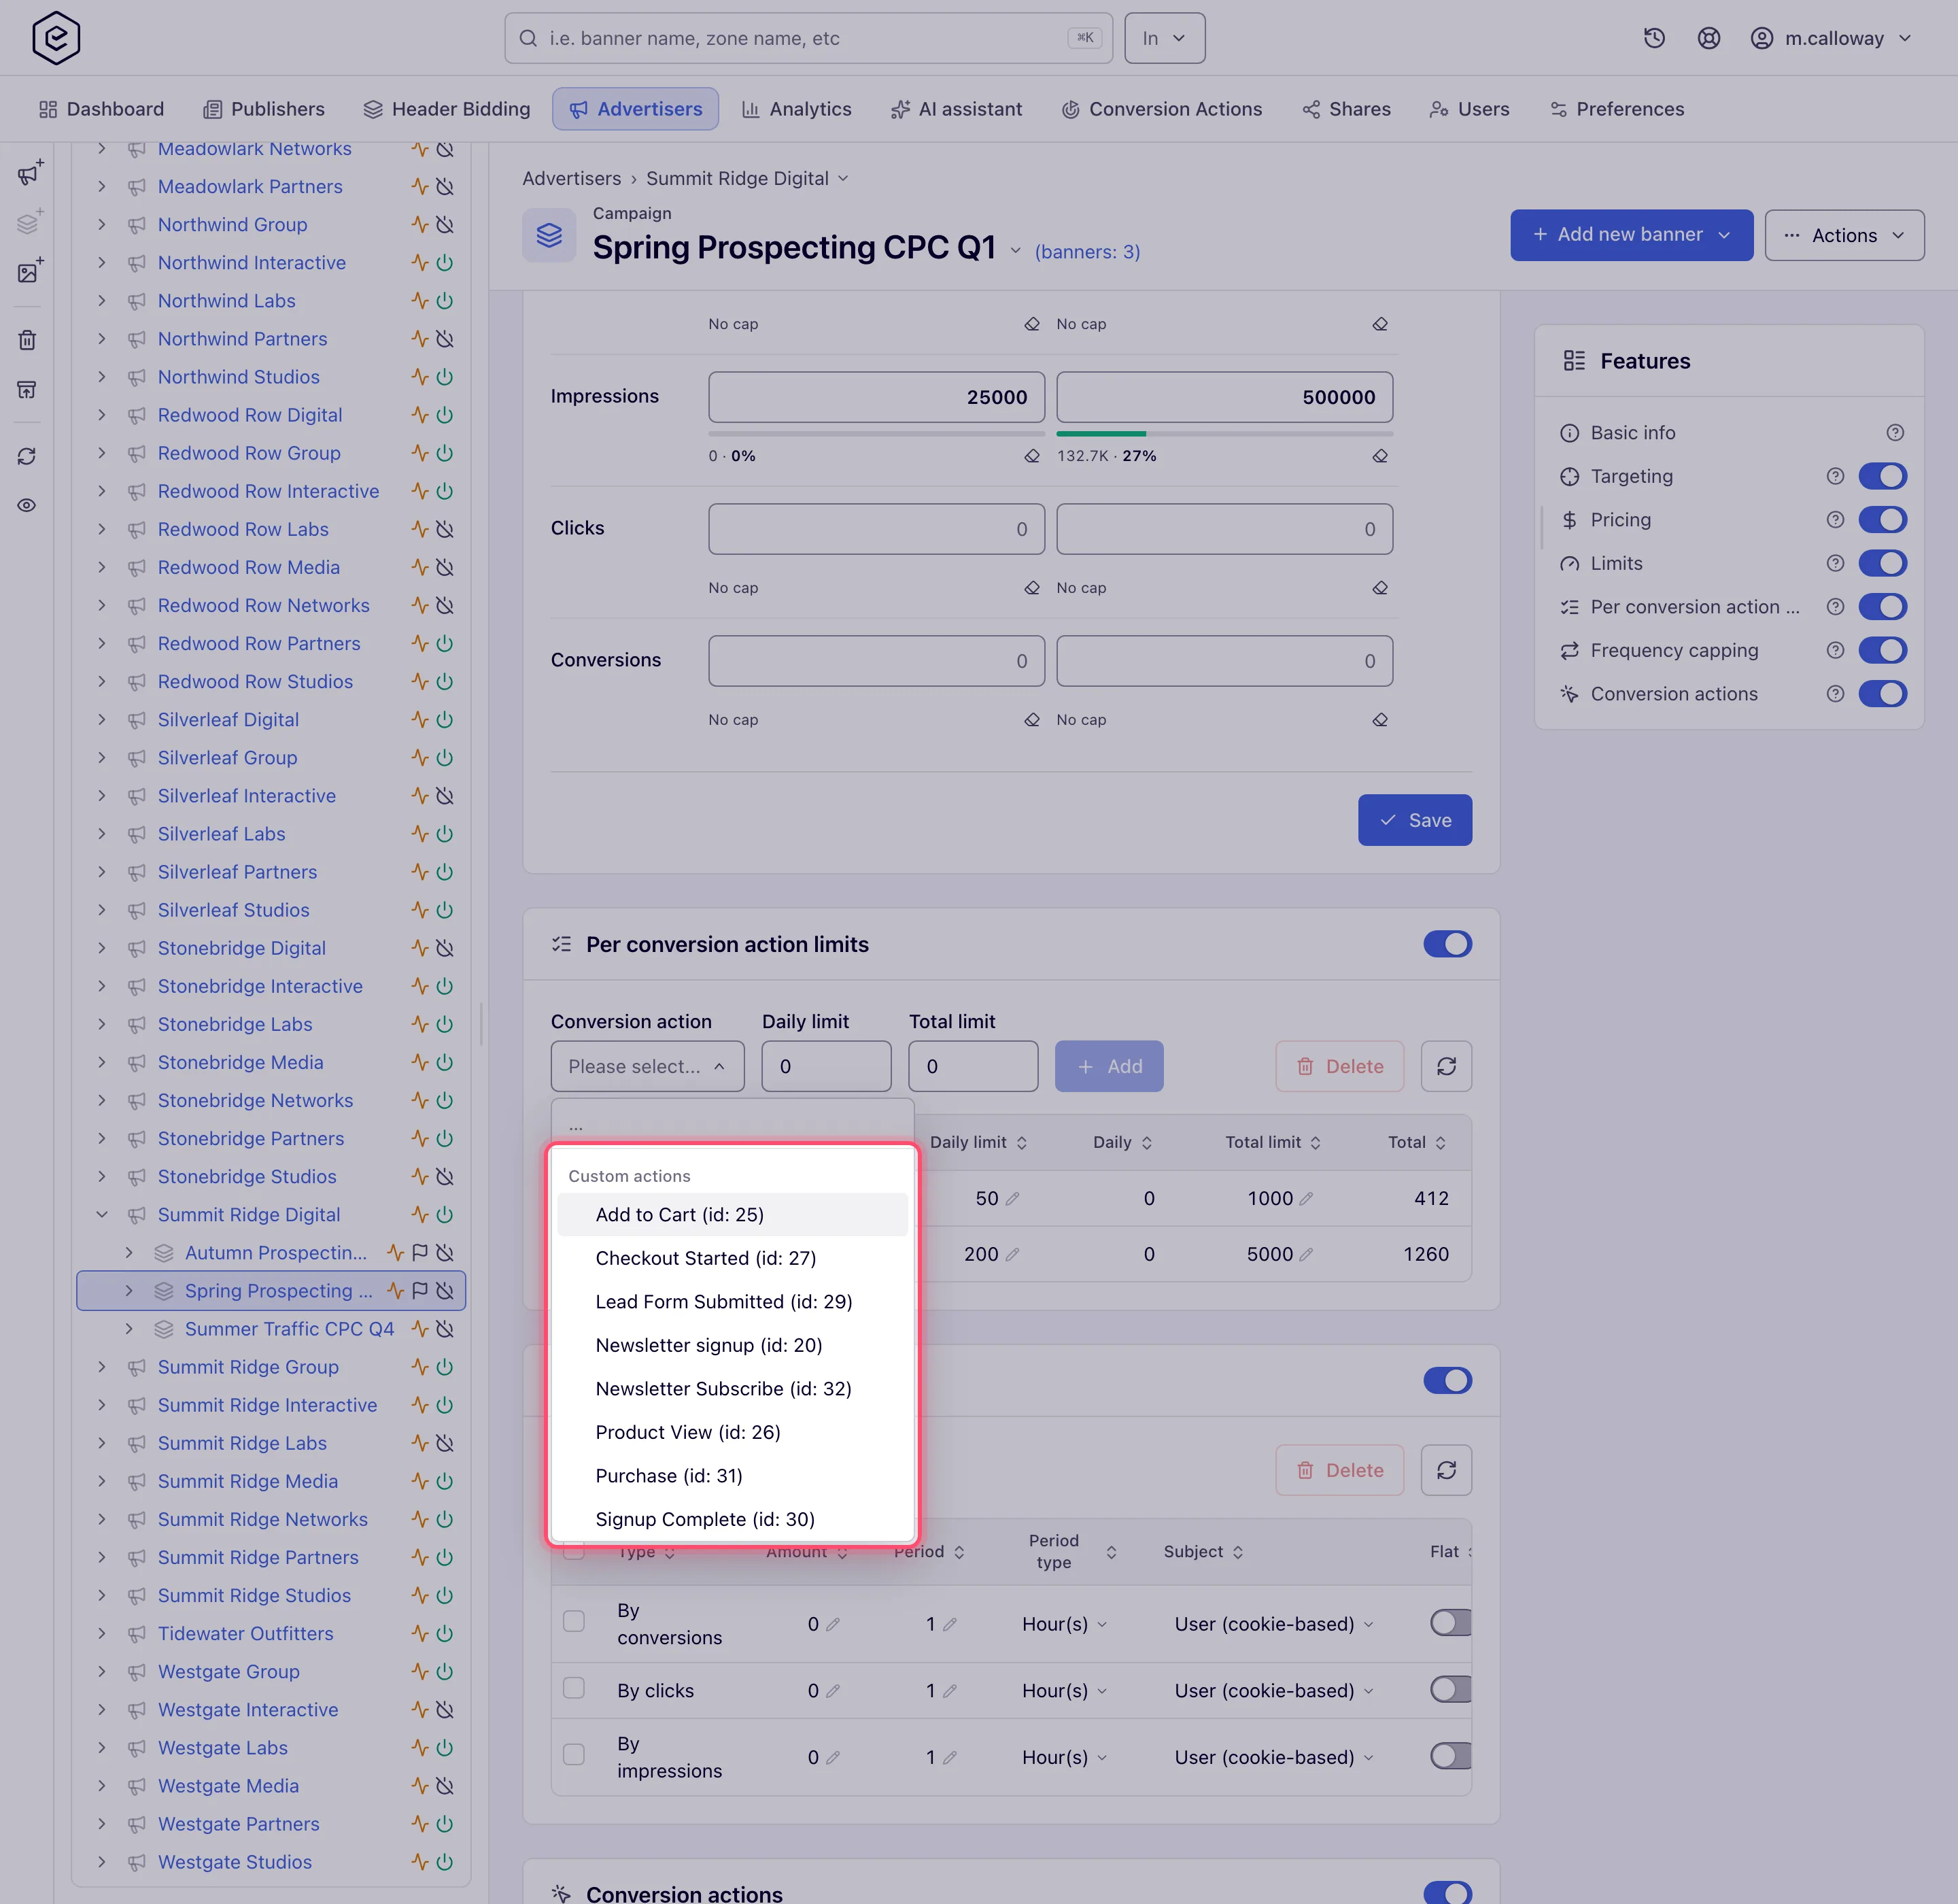1958x1904 pixels.
Task: Click Targeting help question mark icon
Action: [1835, 476]
